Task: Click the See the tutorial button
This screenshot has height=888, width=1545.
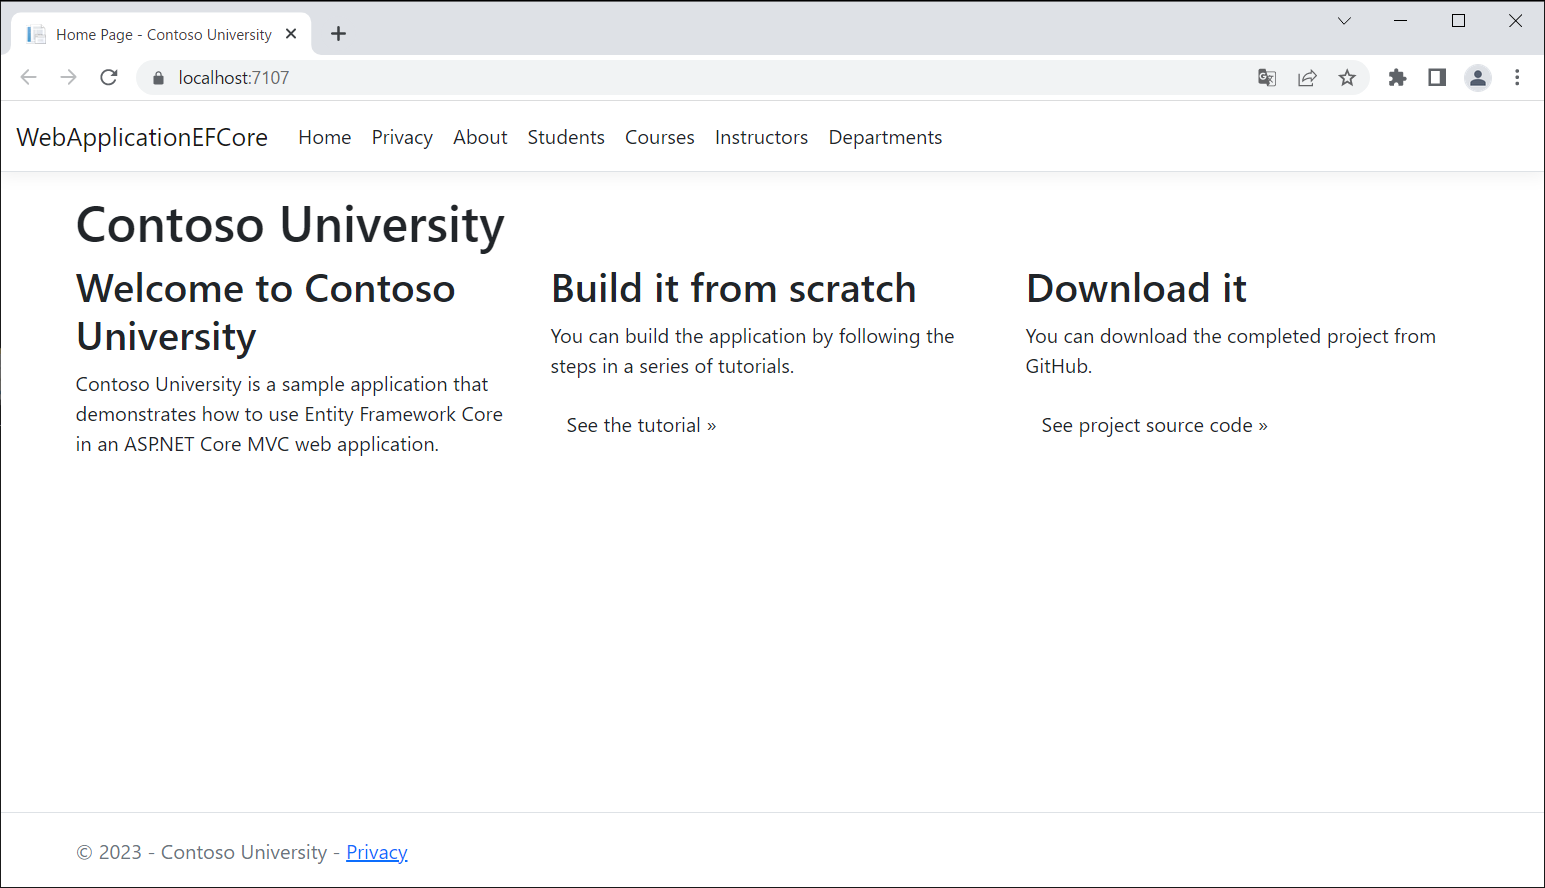Action: coord(641,425)
